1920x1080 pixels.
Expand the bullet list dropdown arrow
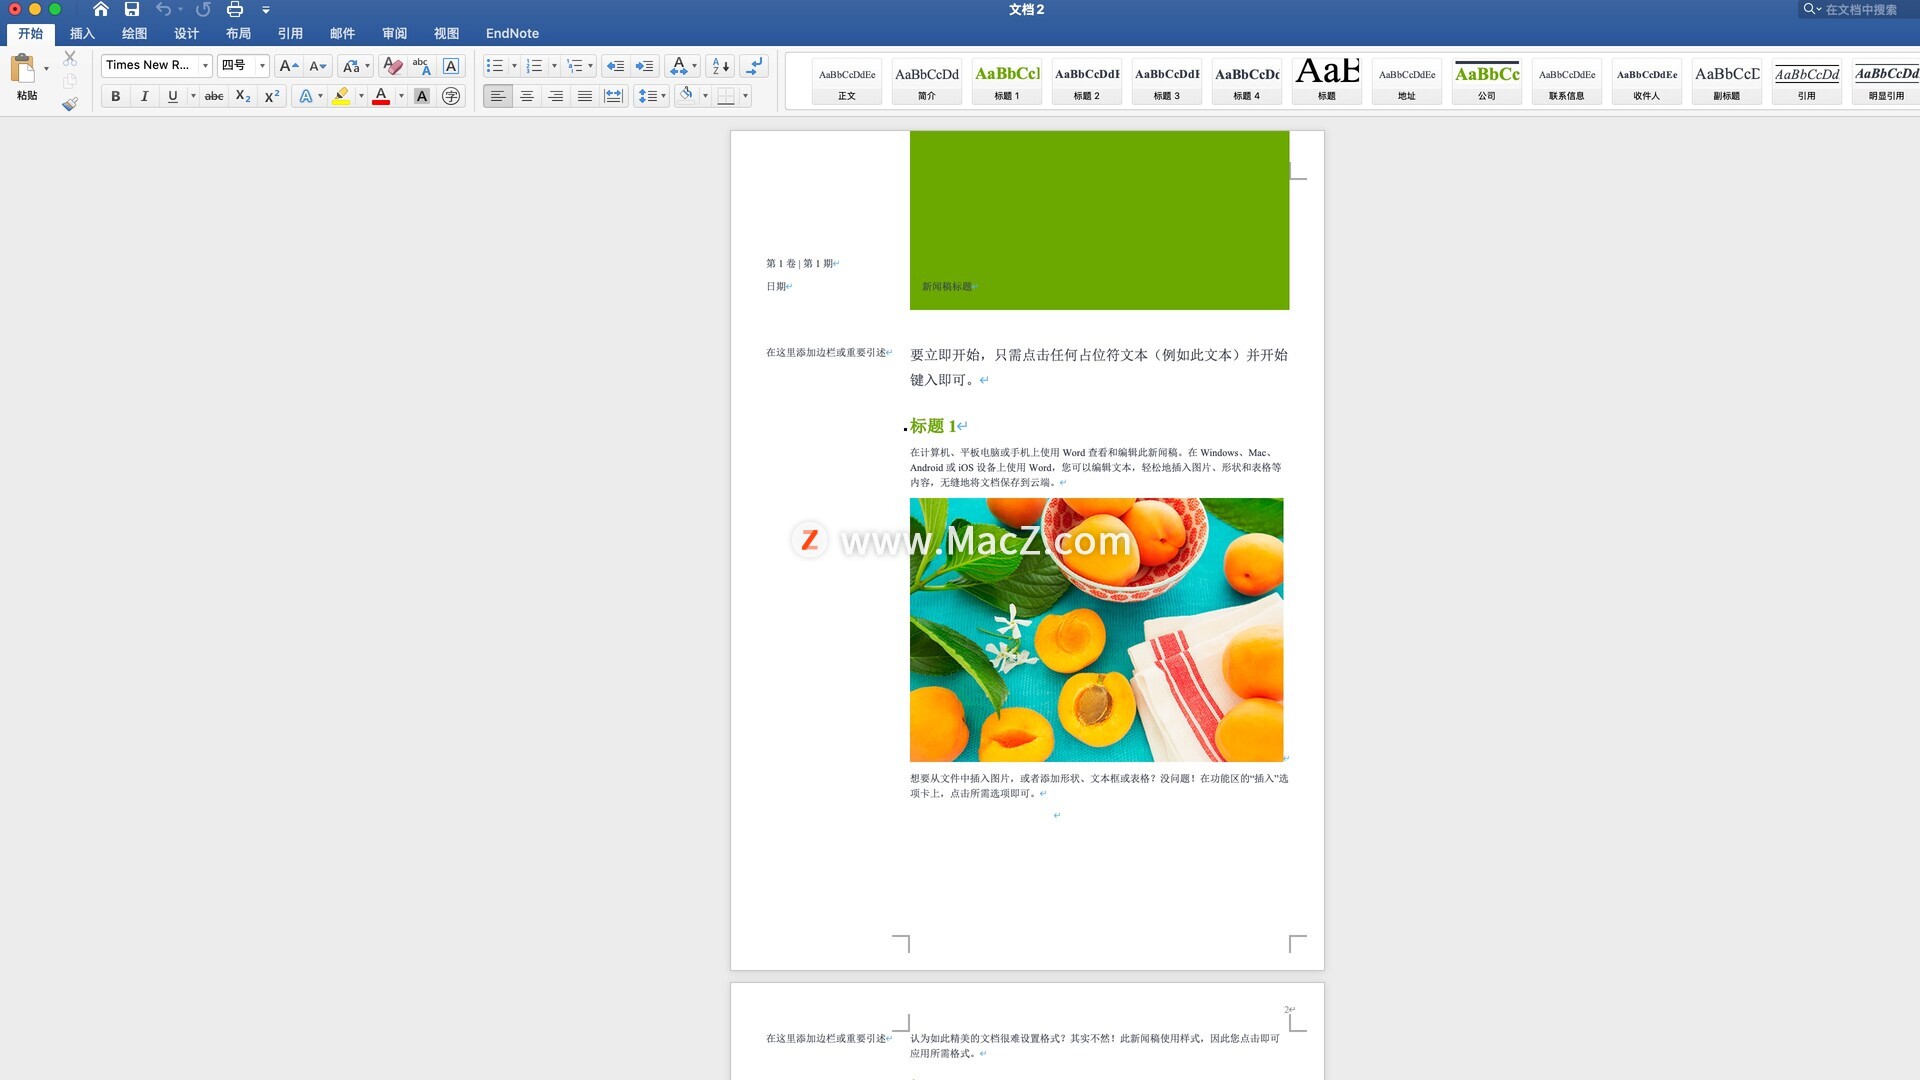click(x=514, y=66)
